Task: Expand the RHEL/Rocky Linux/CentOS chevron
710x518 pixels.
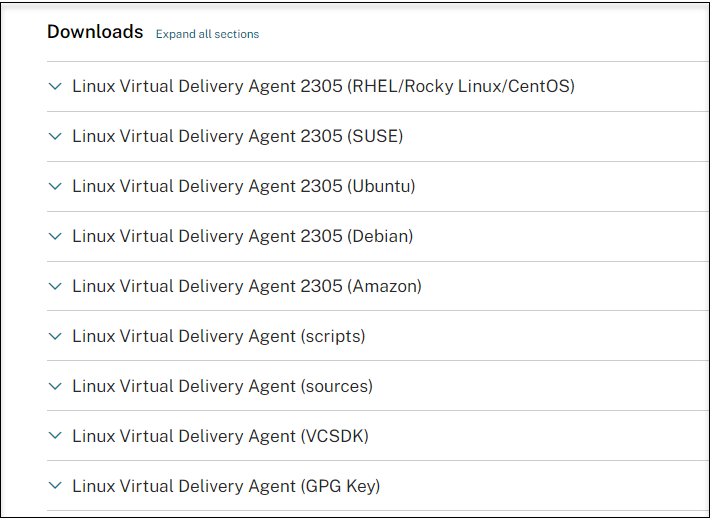Action: [55, 86]
